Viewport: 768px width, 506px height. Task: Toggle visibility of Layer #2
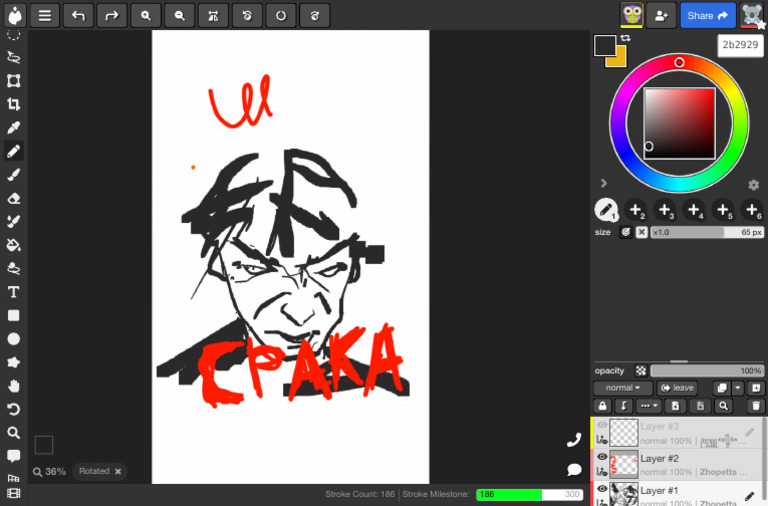pyautogui.click(x=602, y=457)
